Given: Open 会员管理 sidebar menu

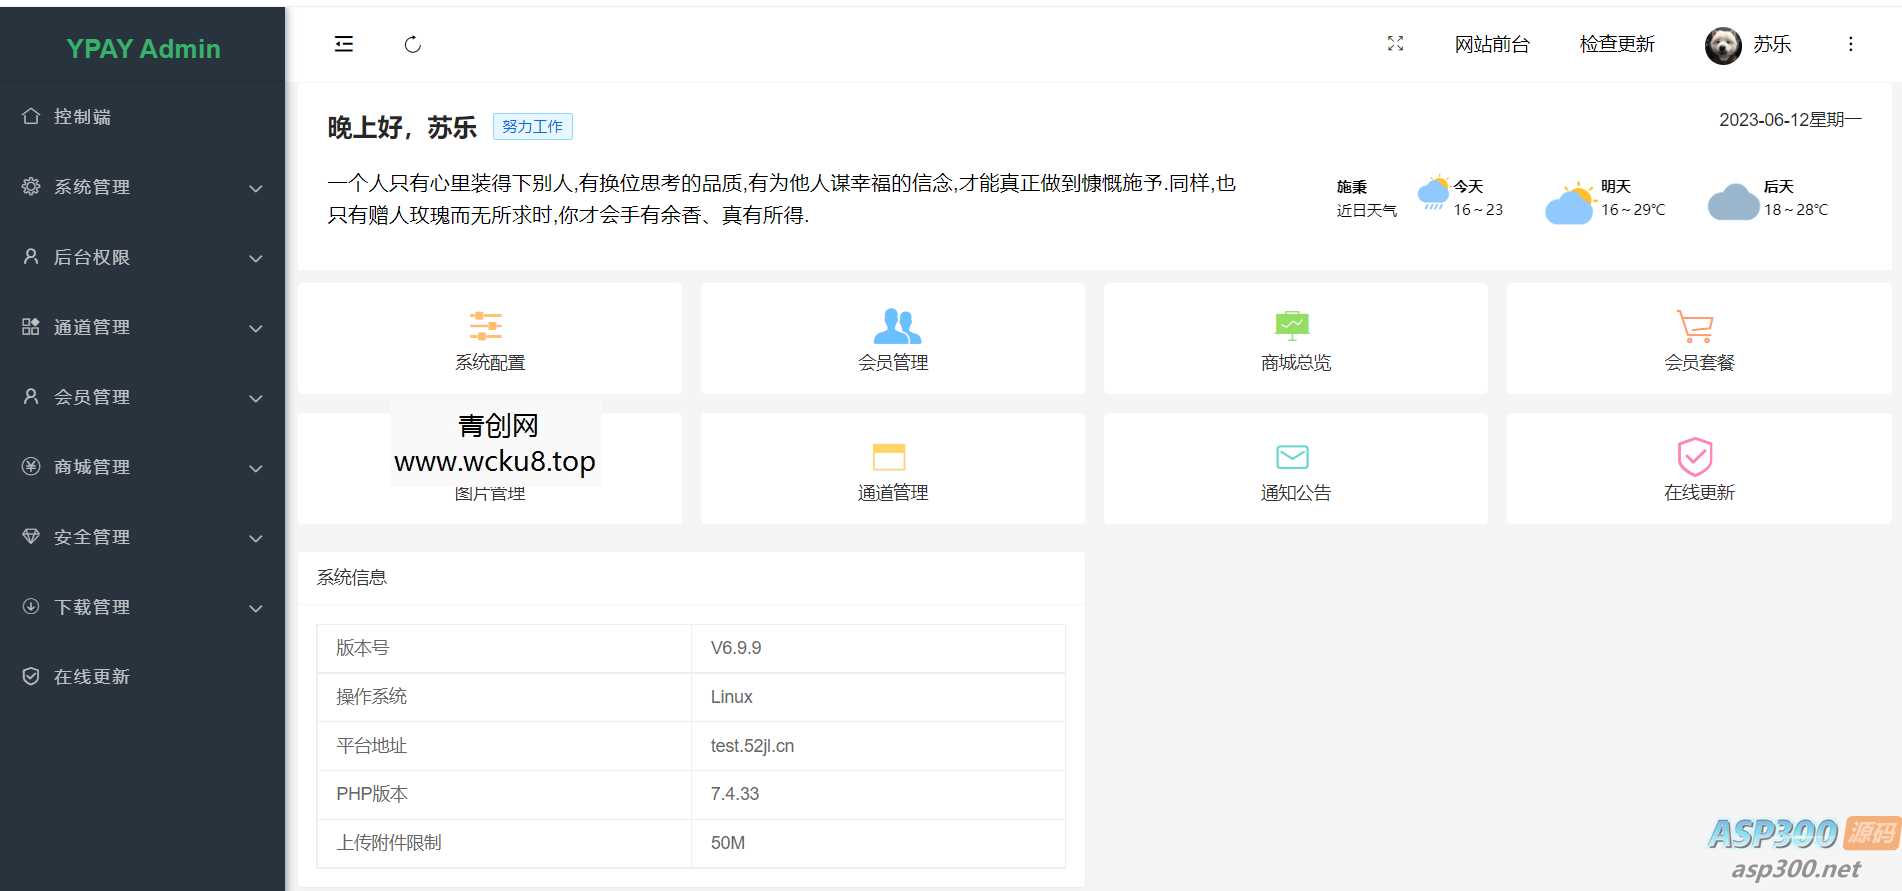Looking at the screenshot, I should 142,397.
